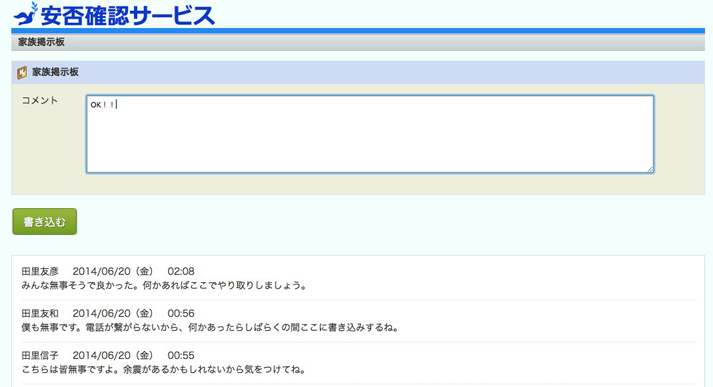
Task: Click the 安否確認サービス title logo
Action: pyautogui.click(x=127, y=15)
